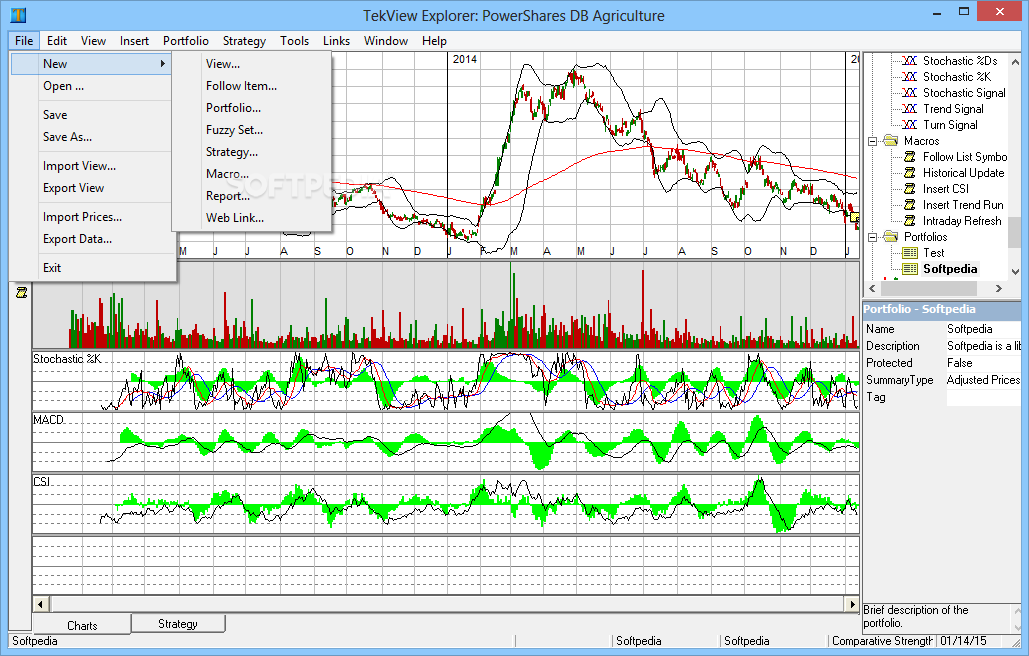Select Import View... menu entry
Screen dimensions: 1029x656
pyautogui.click(x=93, y=166)
